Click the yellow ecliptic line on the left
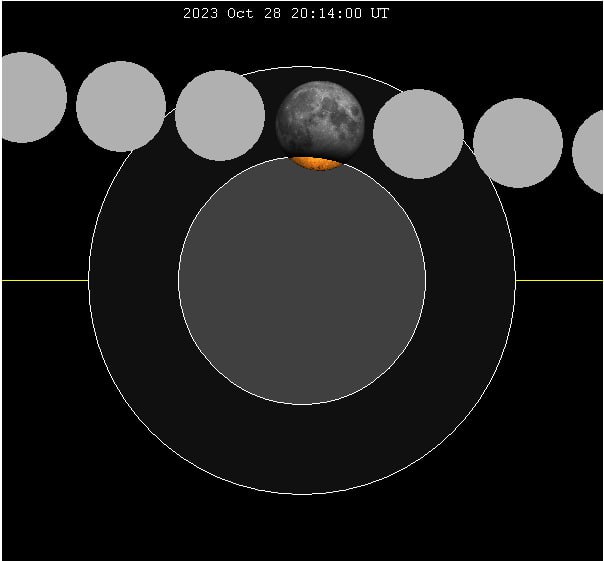The width and height of the screenshot is (604, 561). [x=44, y=280]
